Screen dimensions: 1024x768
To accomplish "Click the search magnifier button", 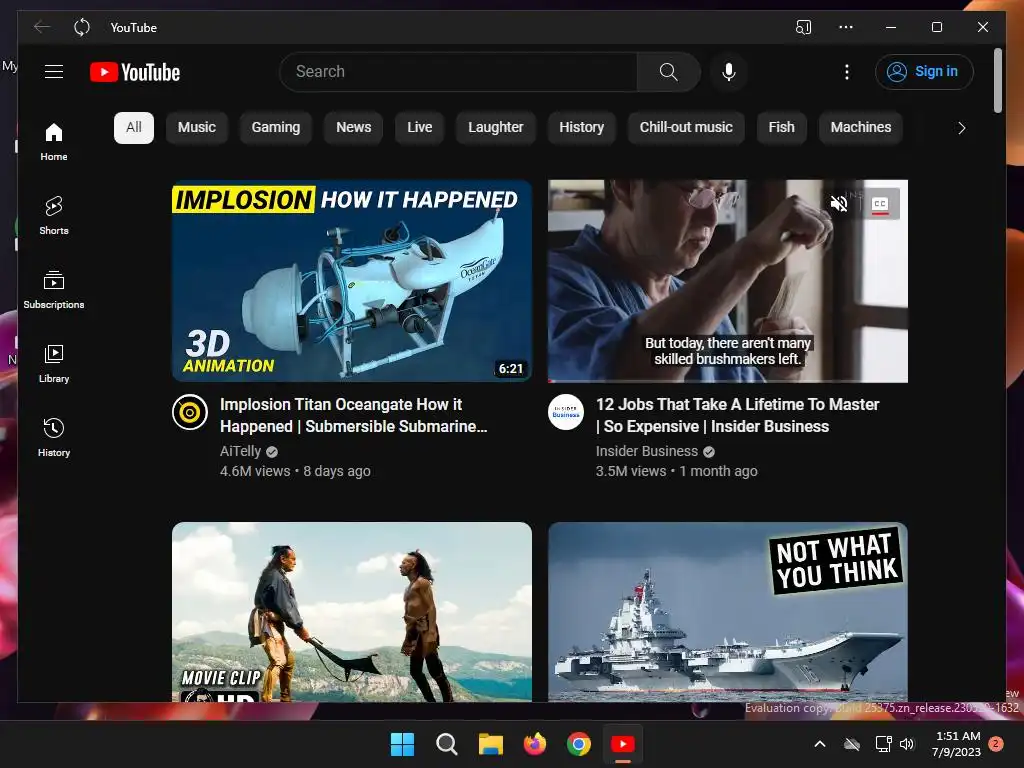I will [668, 72].
